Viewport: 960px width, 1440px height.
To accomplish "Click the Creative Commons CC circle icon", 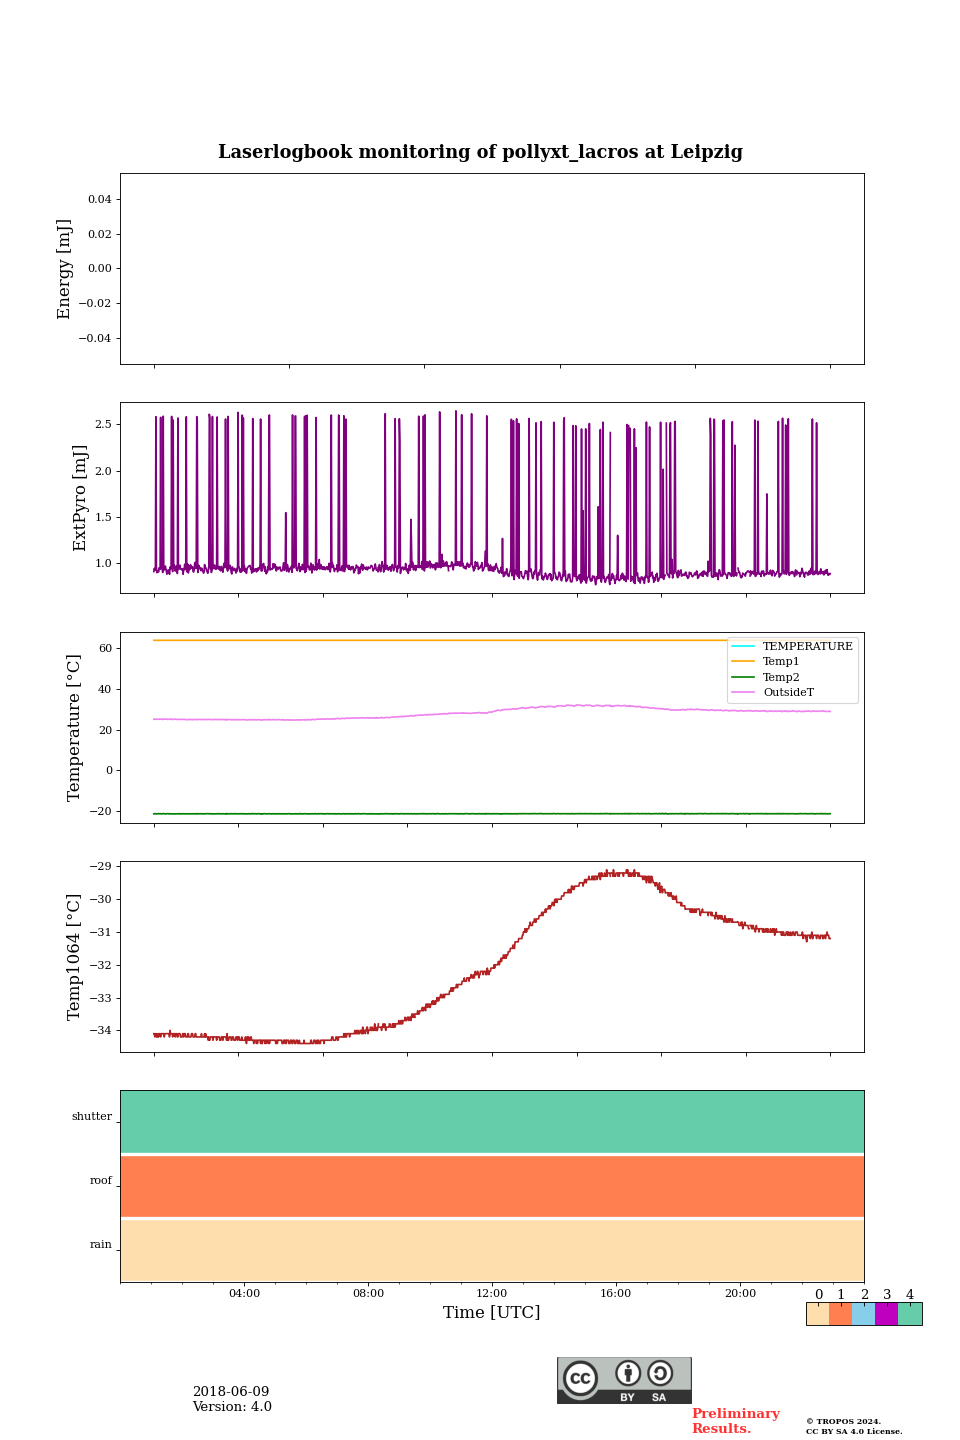I will click(x=580, y=1378).
